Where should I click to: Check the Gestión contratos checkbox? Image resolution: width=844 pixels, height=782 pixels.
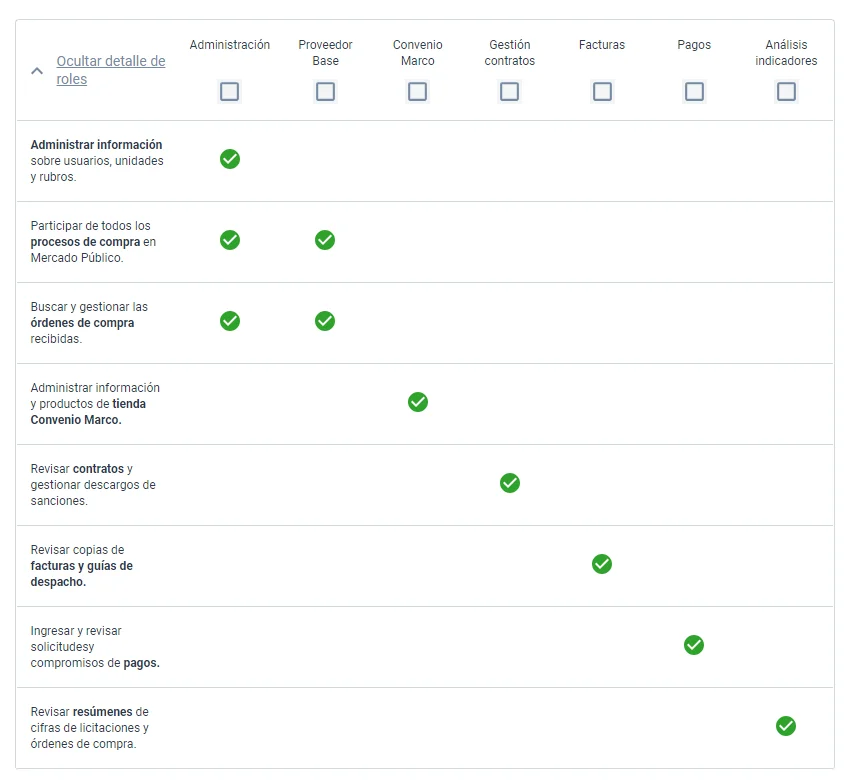pyautogui.click(x=510, y=92)
